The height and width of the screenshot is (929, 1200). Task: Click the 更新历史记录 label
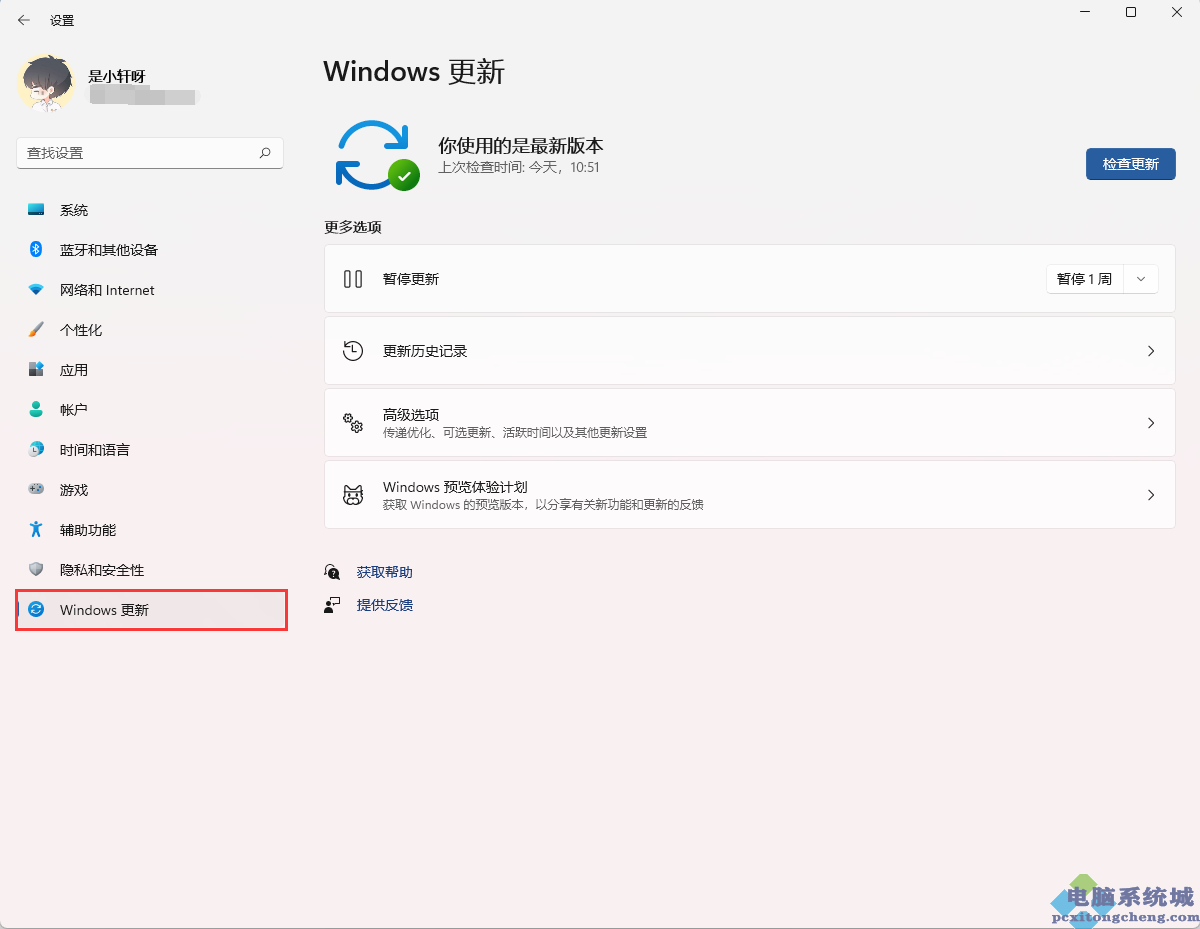[425, 351]
